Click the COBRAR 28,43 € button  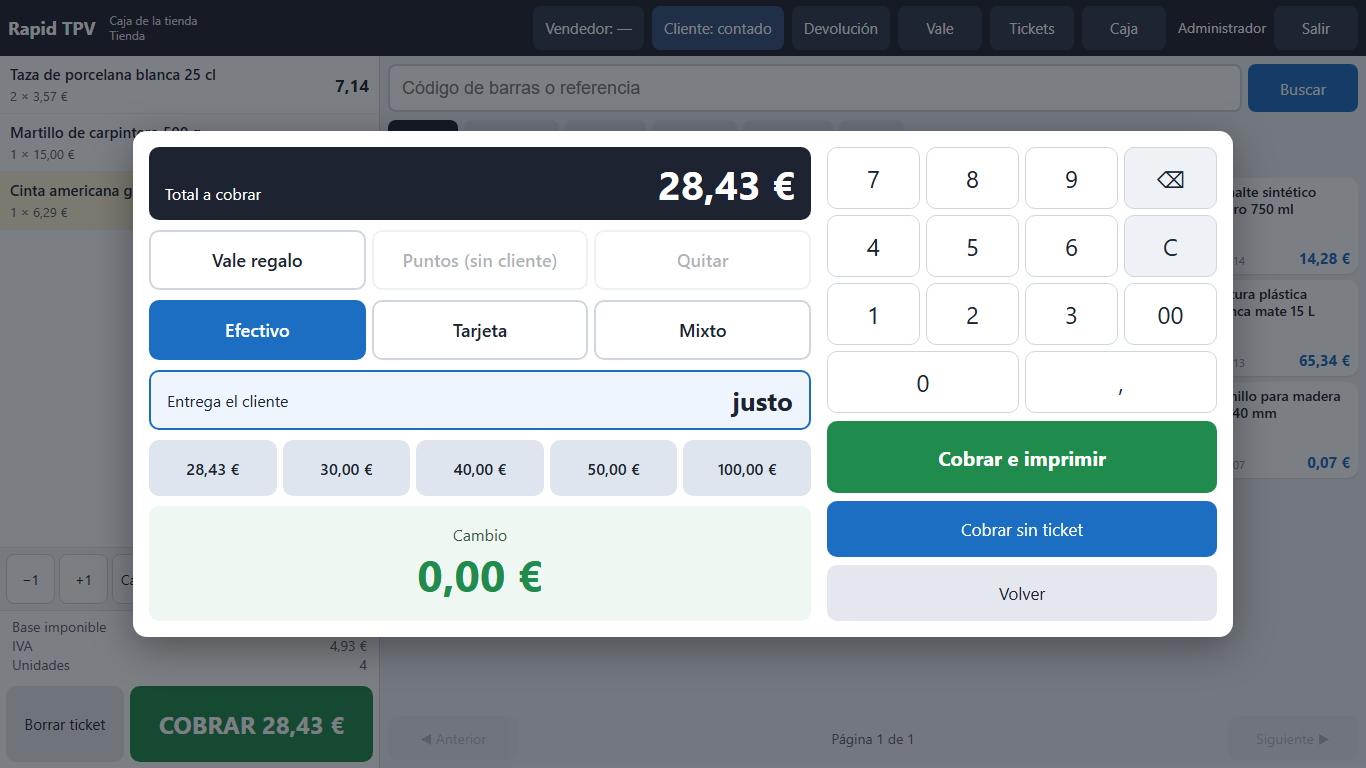click(x=251, y=724)
